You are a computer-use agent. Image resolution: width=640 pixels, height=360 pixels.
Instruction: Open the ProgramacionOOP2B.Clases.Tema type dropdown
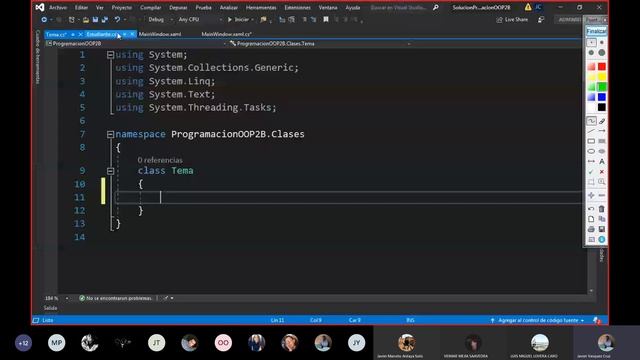pyautogui.click(x=320, y=44)
